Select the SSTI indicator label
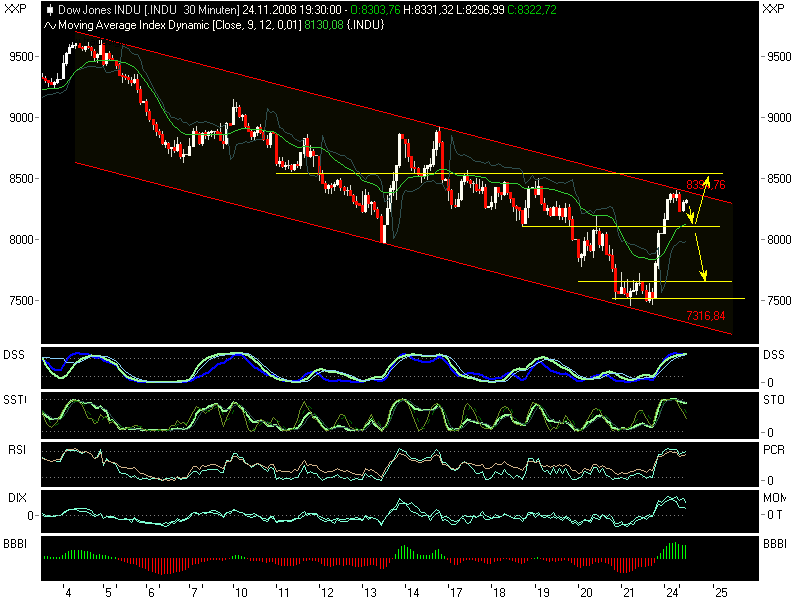This screenshot has width=800, height=600. (15, 399)
